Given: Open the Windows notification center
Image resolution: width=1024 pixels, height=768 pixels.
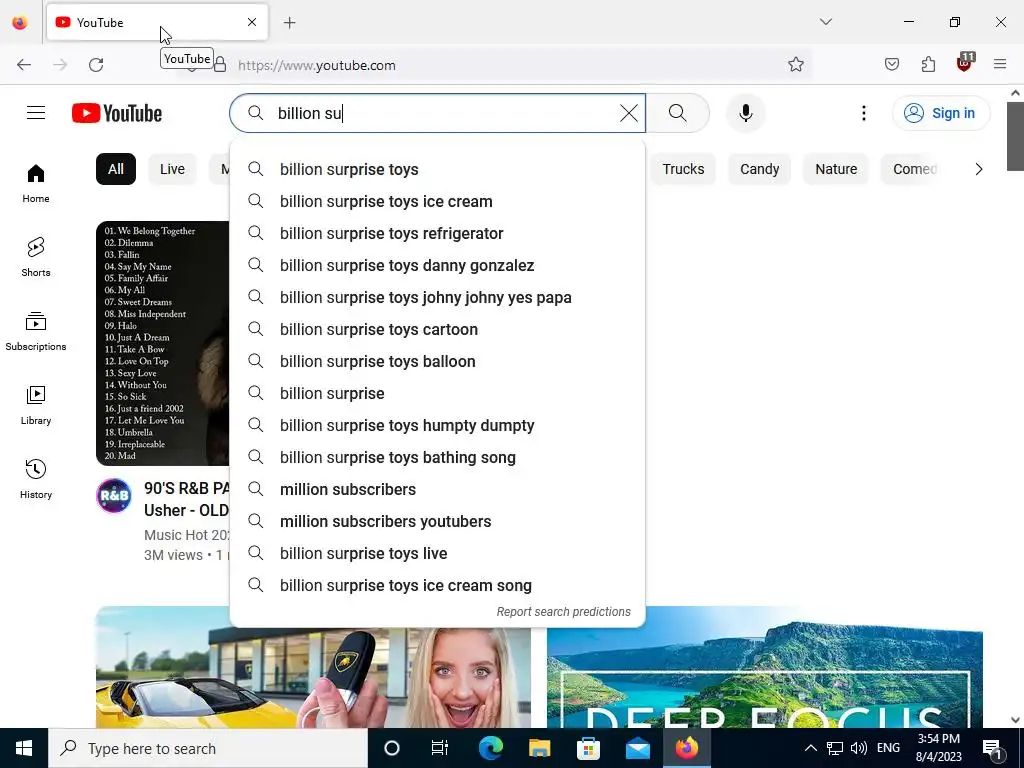Looking at the screenshot, I should click(993, 748).
